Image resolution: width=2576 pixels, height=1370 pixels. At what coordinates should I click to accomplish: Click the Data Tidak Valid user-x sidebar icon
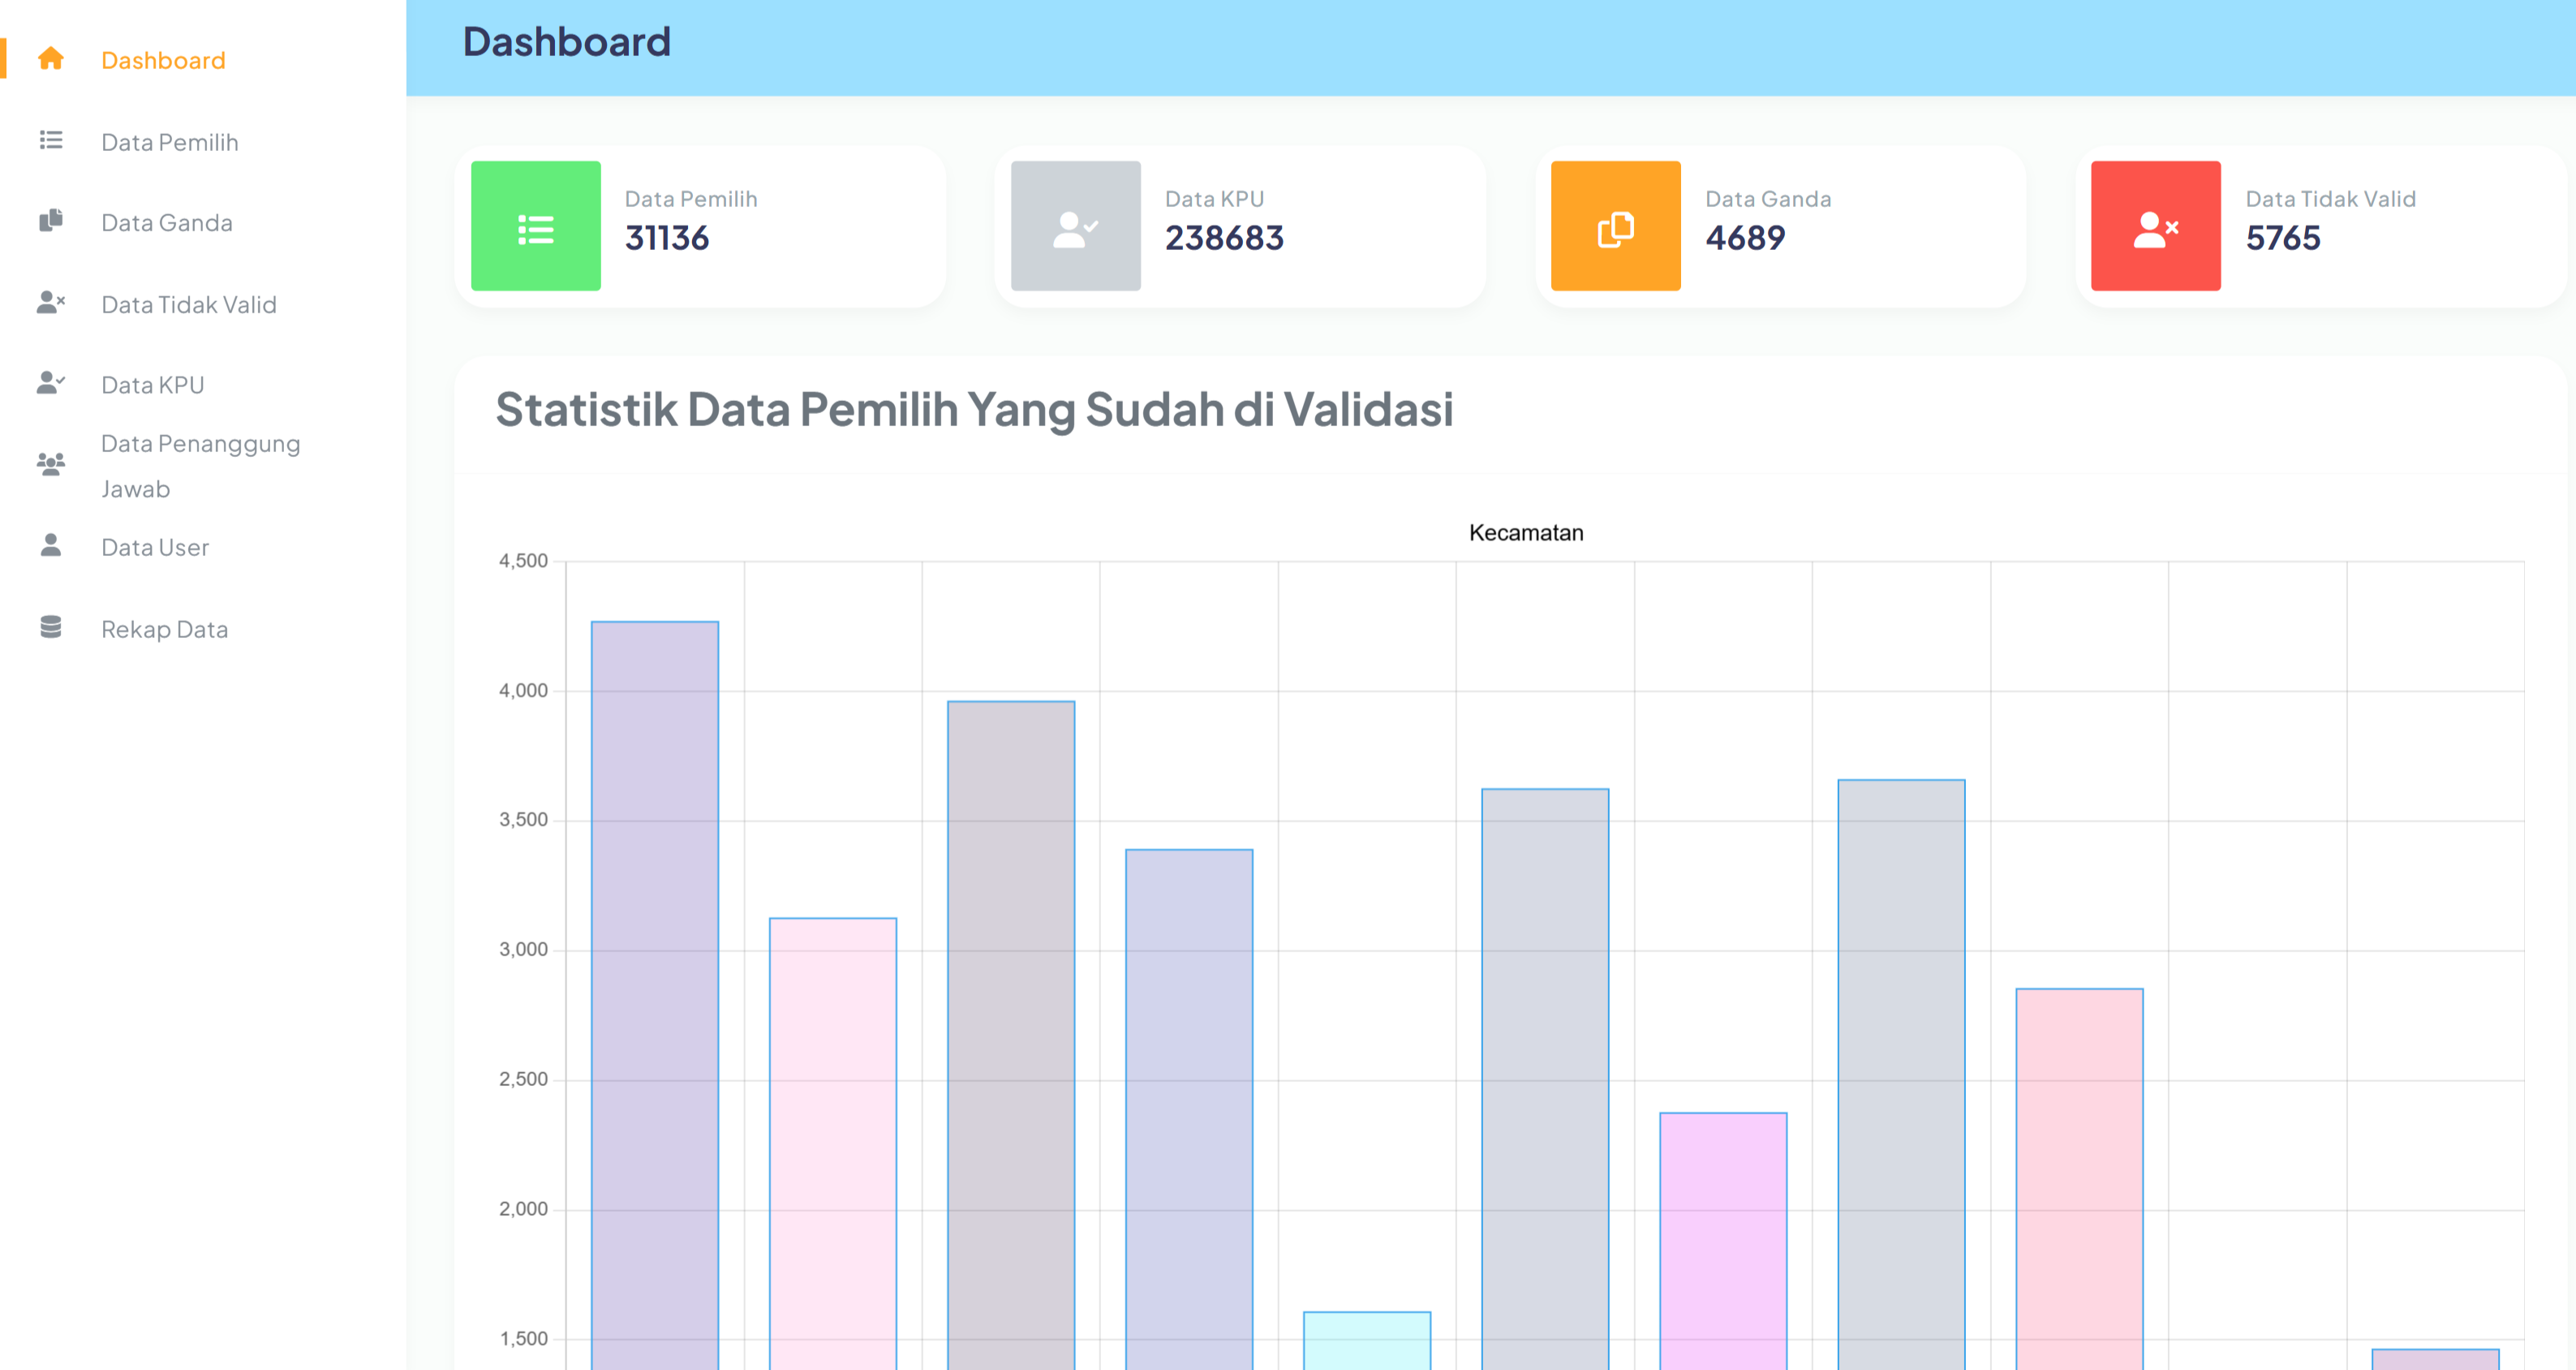pos(51,302)
